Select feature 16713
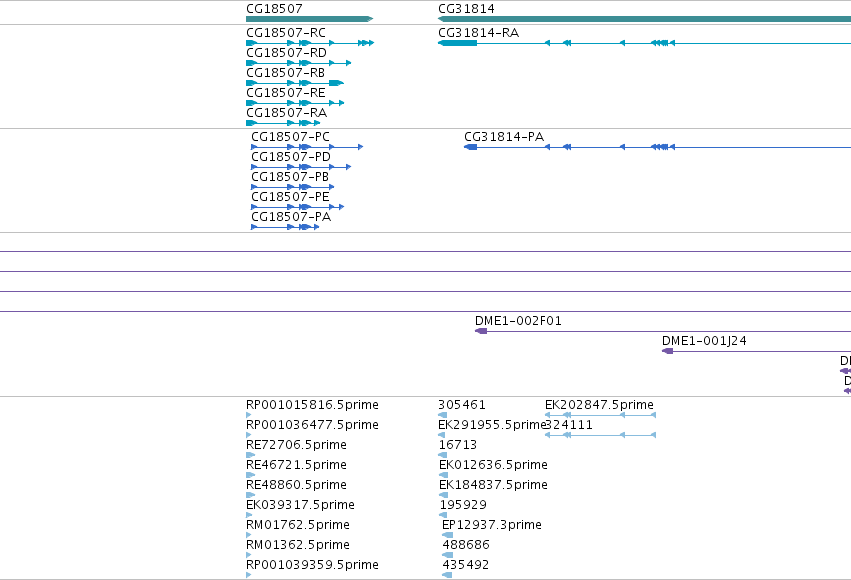 [458, 445]
